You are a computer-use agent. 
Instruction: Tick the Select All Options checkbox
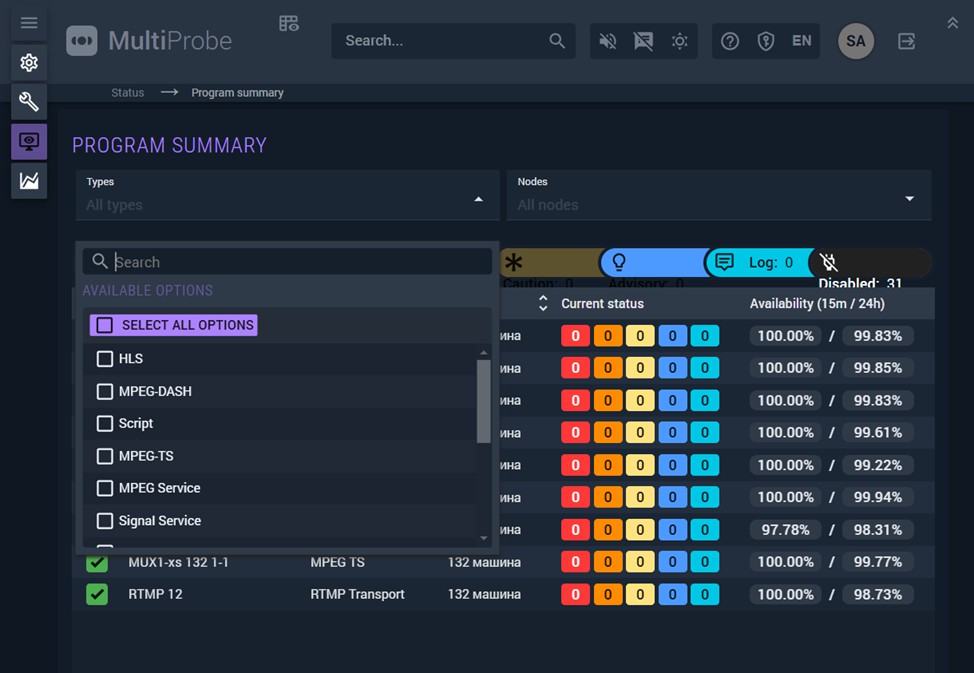coord(105,326)
